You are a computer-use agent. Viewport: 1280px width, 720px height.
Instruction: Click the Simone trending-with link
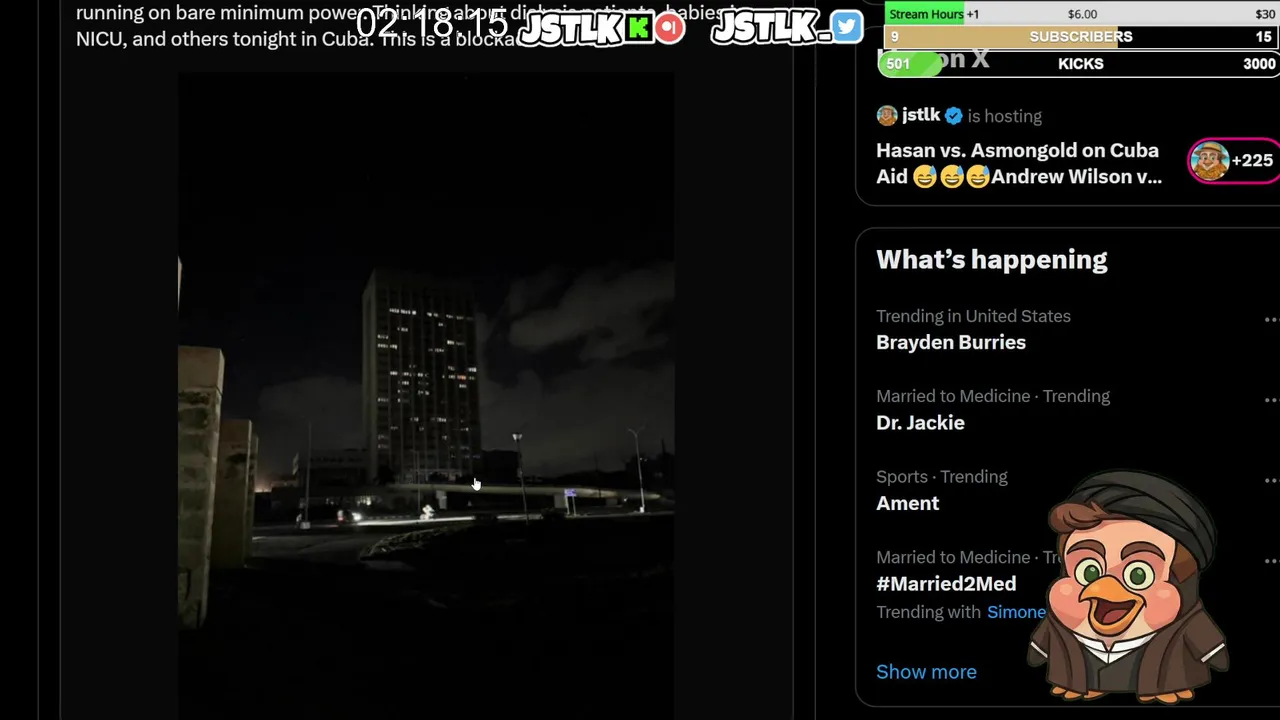pos(1016,612)
